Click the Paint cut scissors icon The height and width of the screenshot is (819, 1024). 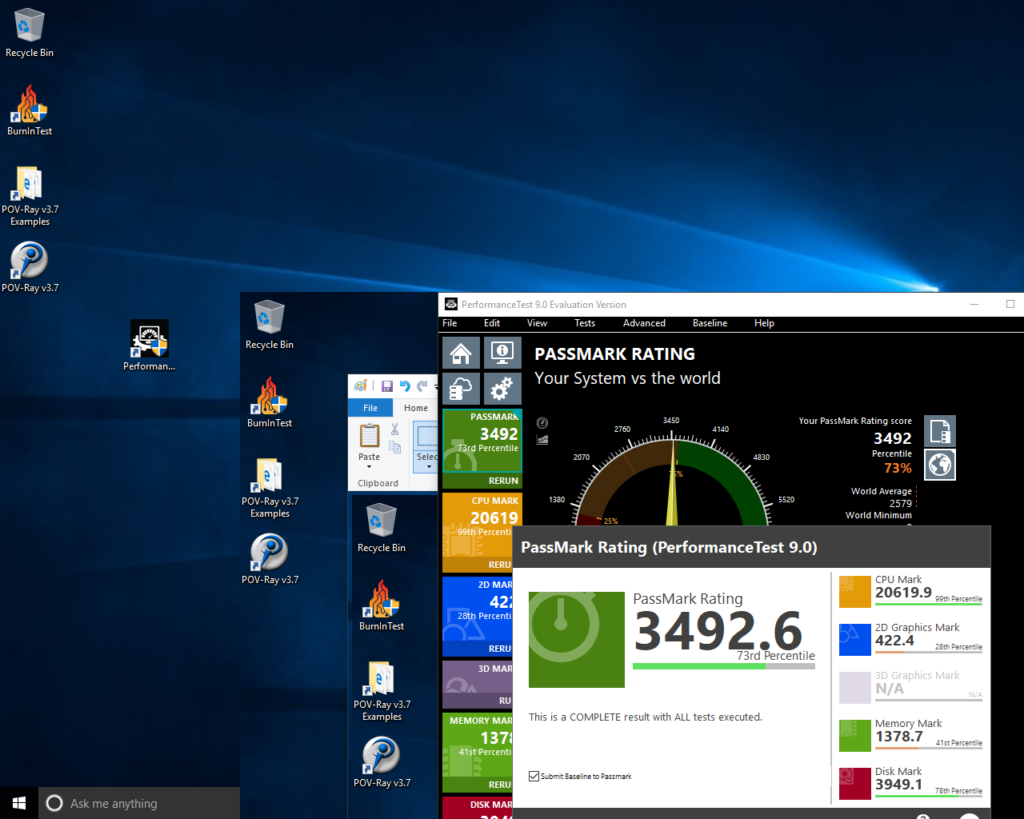[x=394, y=429]
